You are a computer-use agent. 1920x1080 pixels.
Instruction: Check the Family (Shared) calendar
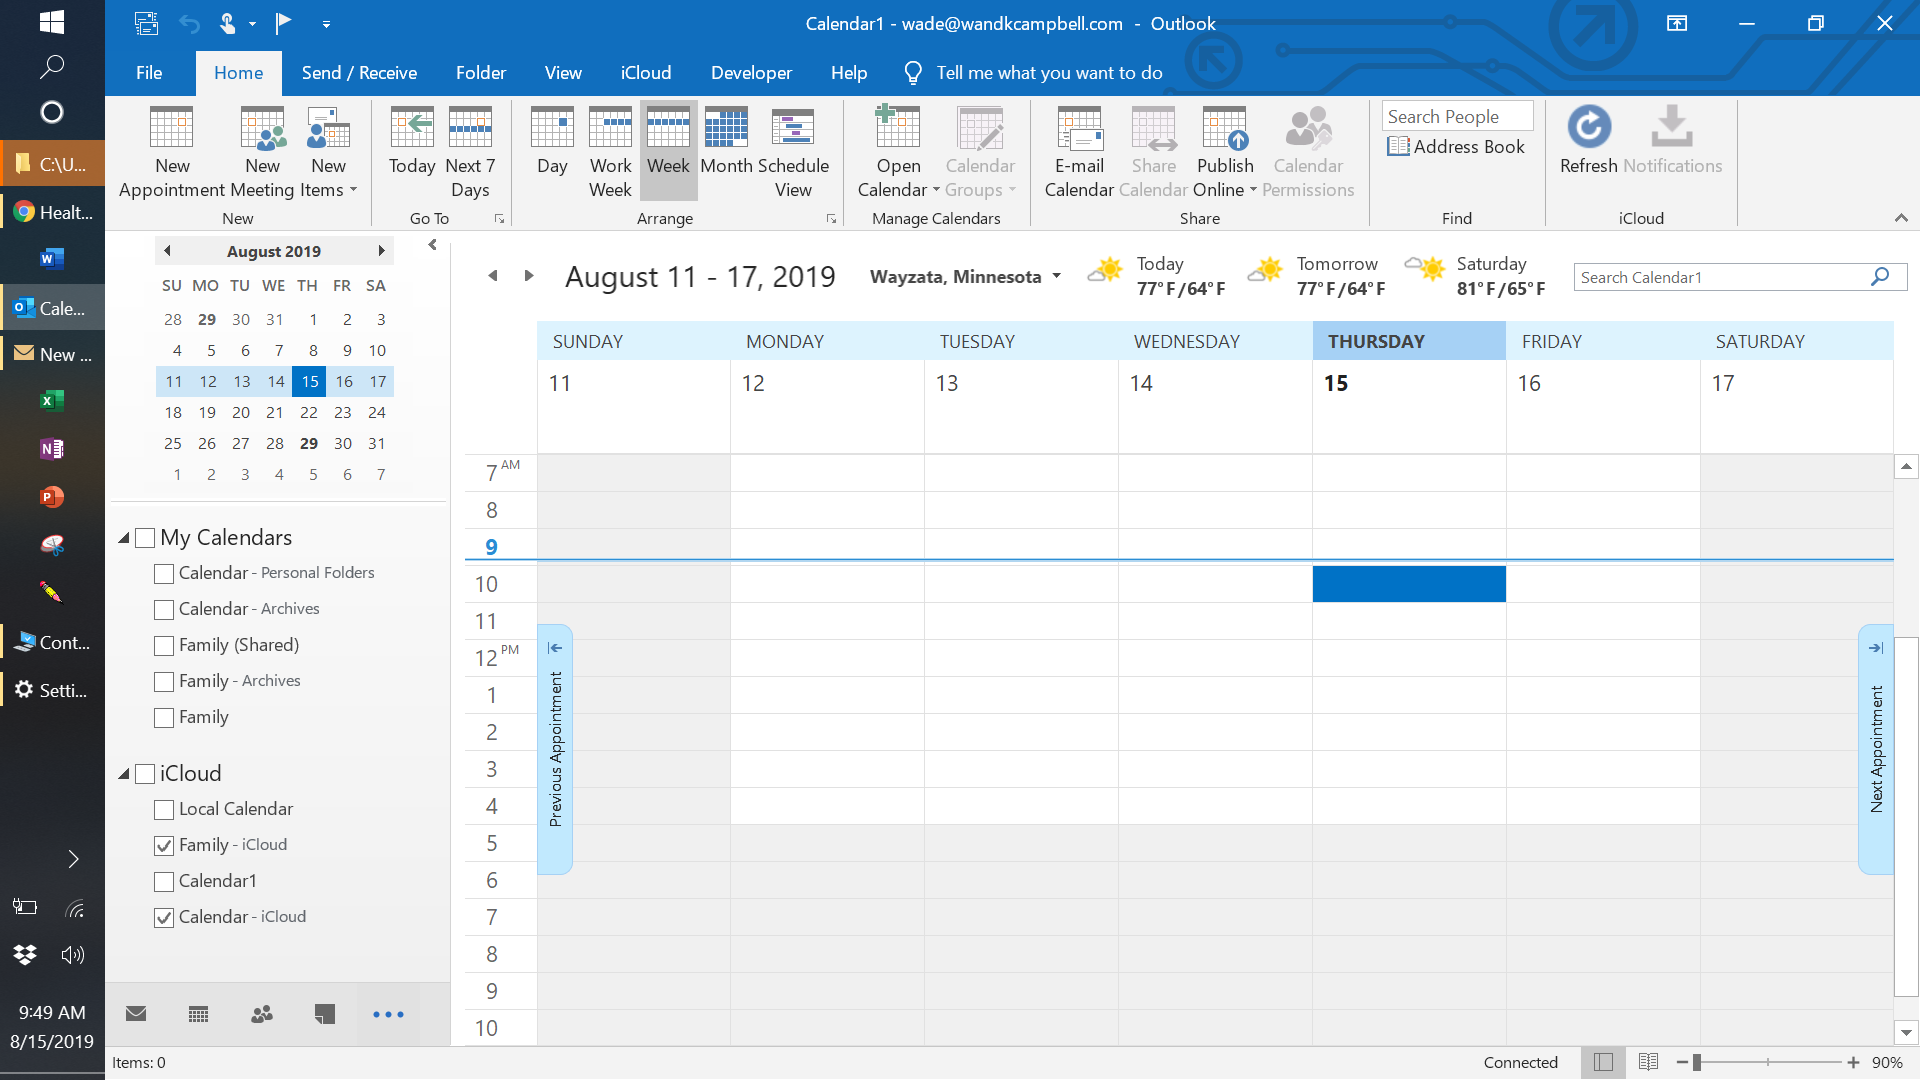(x=164, y=646)
